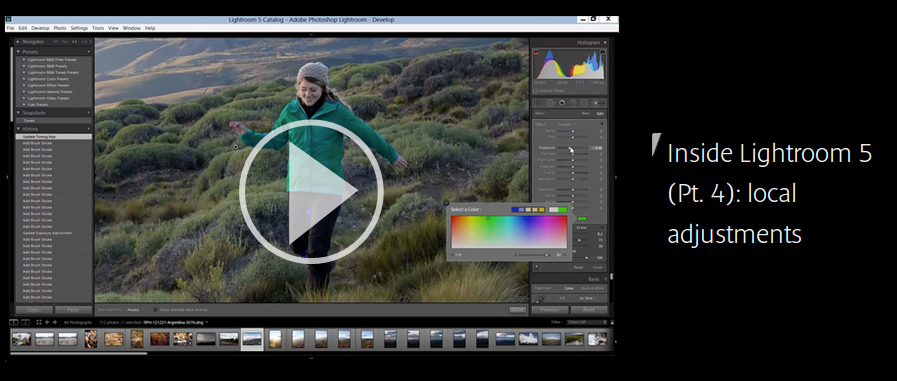
Task: Open the grid view icon in filmstrip bar
Action: [x=39, y=322]
